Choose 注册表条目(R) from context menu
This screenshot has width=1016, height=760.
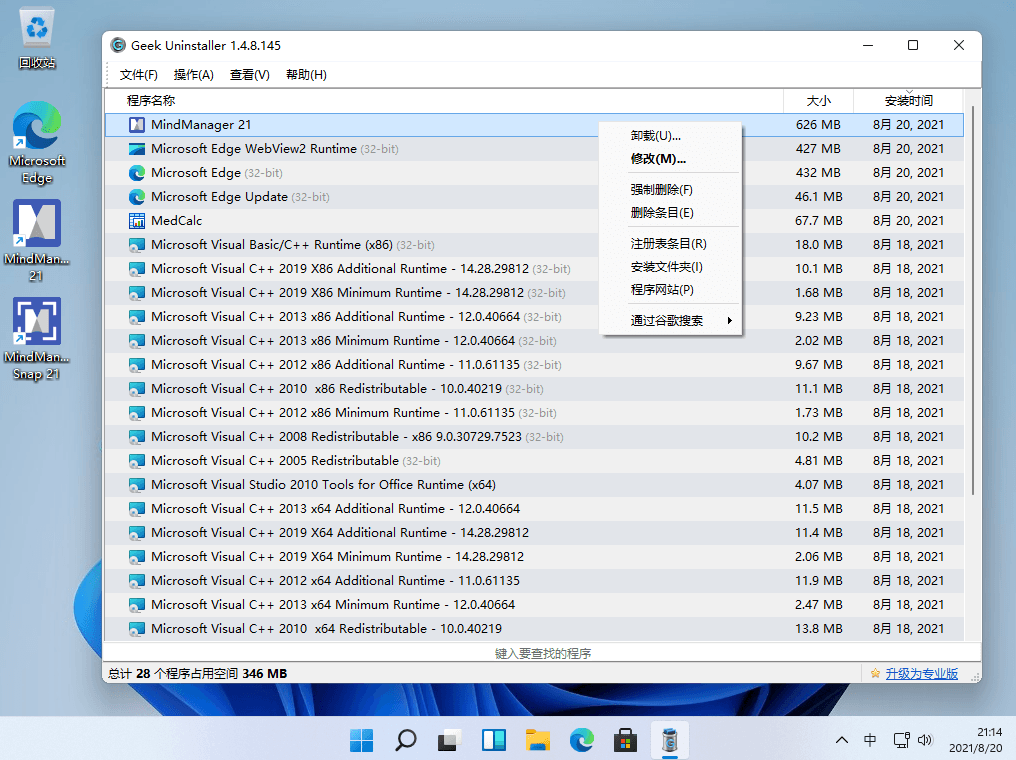click(x=670, y=244)
